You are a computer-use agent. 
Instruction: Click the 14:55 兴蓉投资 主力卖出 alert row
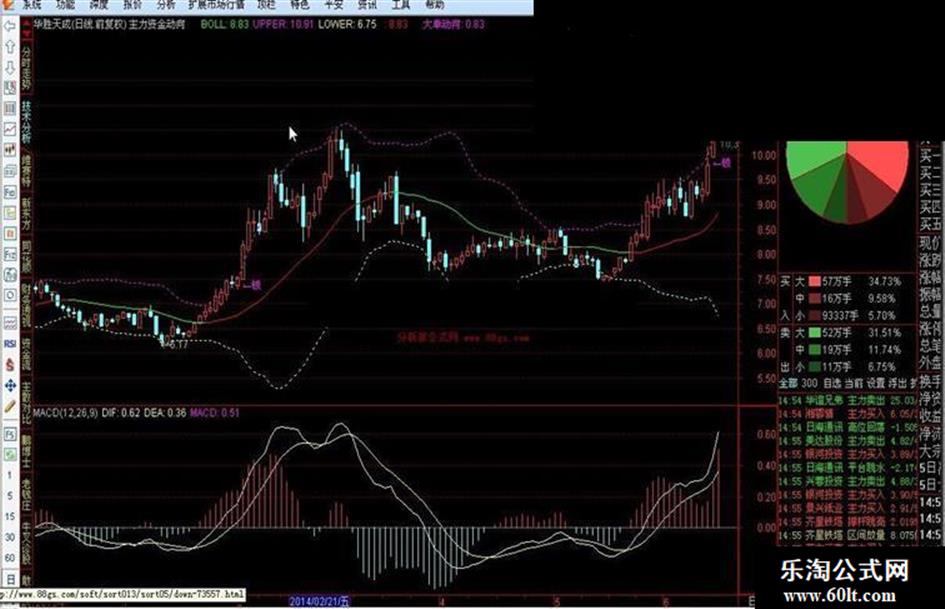[847, 481]
